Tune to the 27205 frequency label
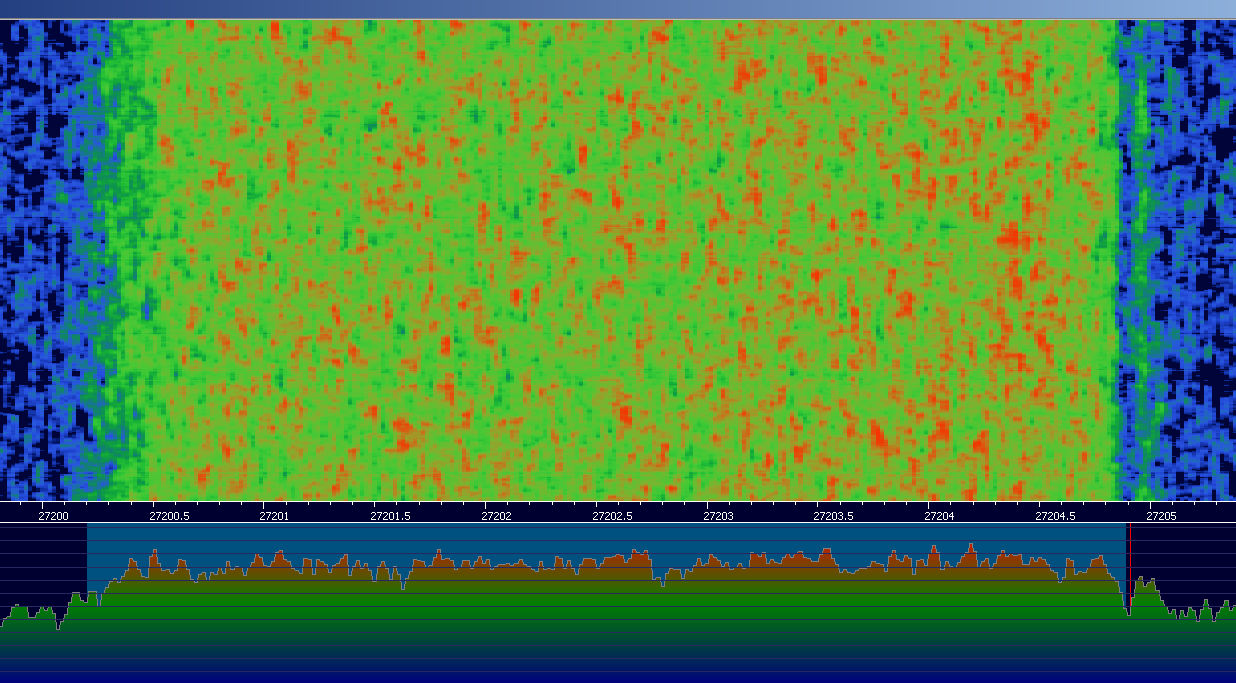This screenshot has height=683, width=1236. point(1161,516)
